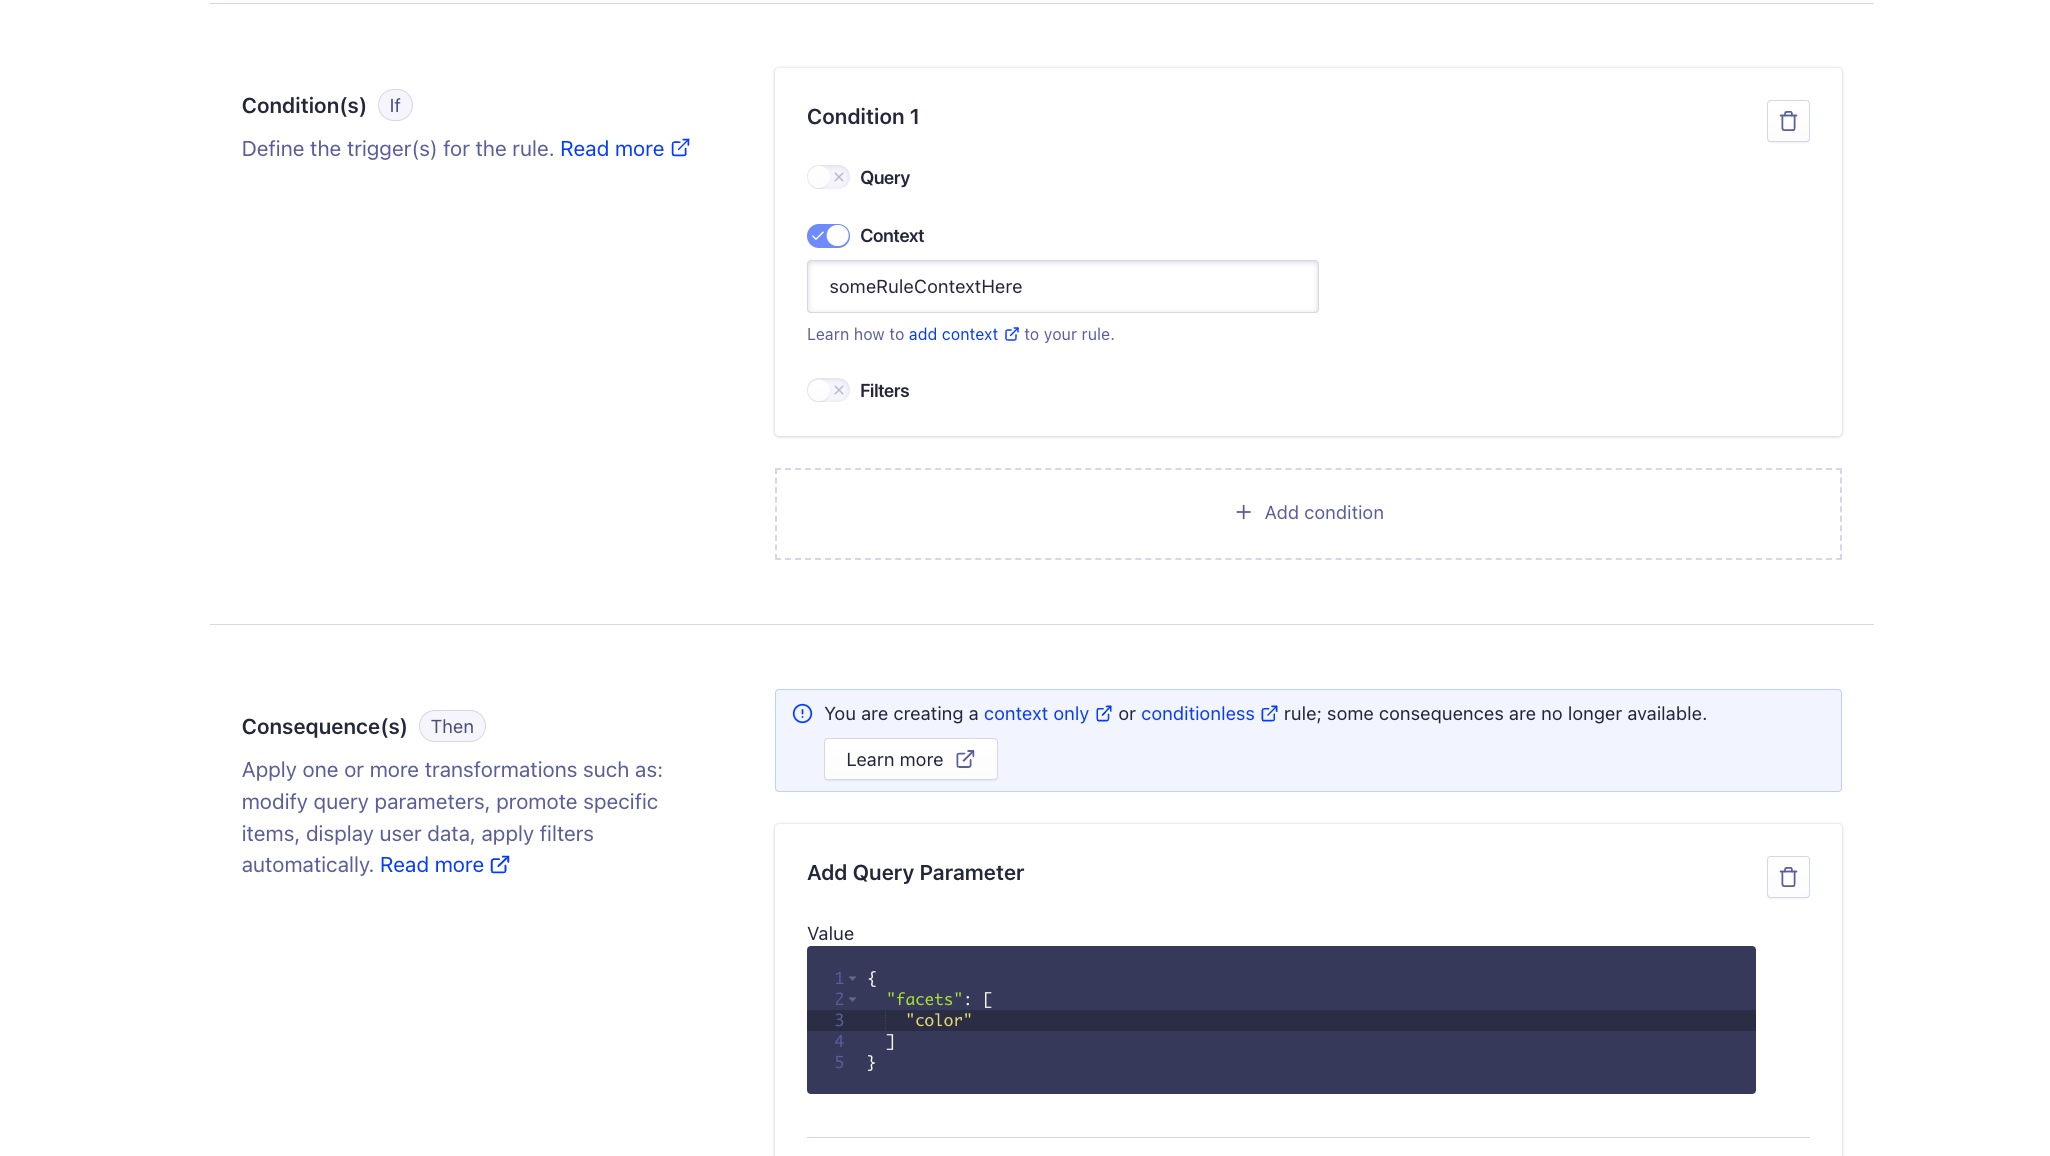Open Read more link under Condition(s)
Image resolution: width=2050 pixels, height=1156 pixels.
(x=625, y=149)
